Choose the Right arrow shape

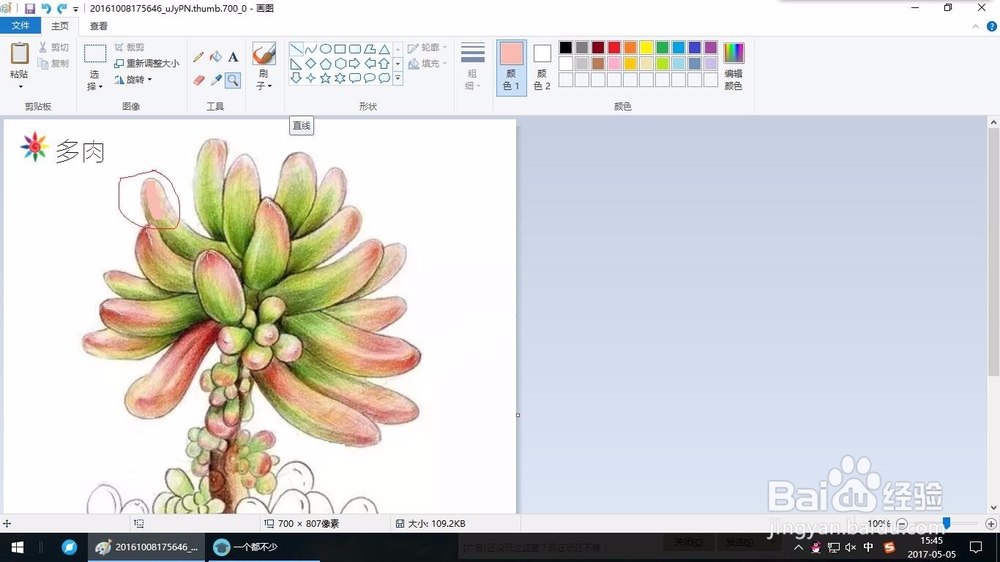[x=355, y=64]
